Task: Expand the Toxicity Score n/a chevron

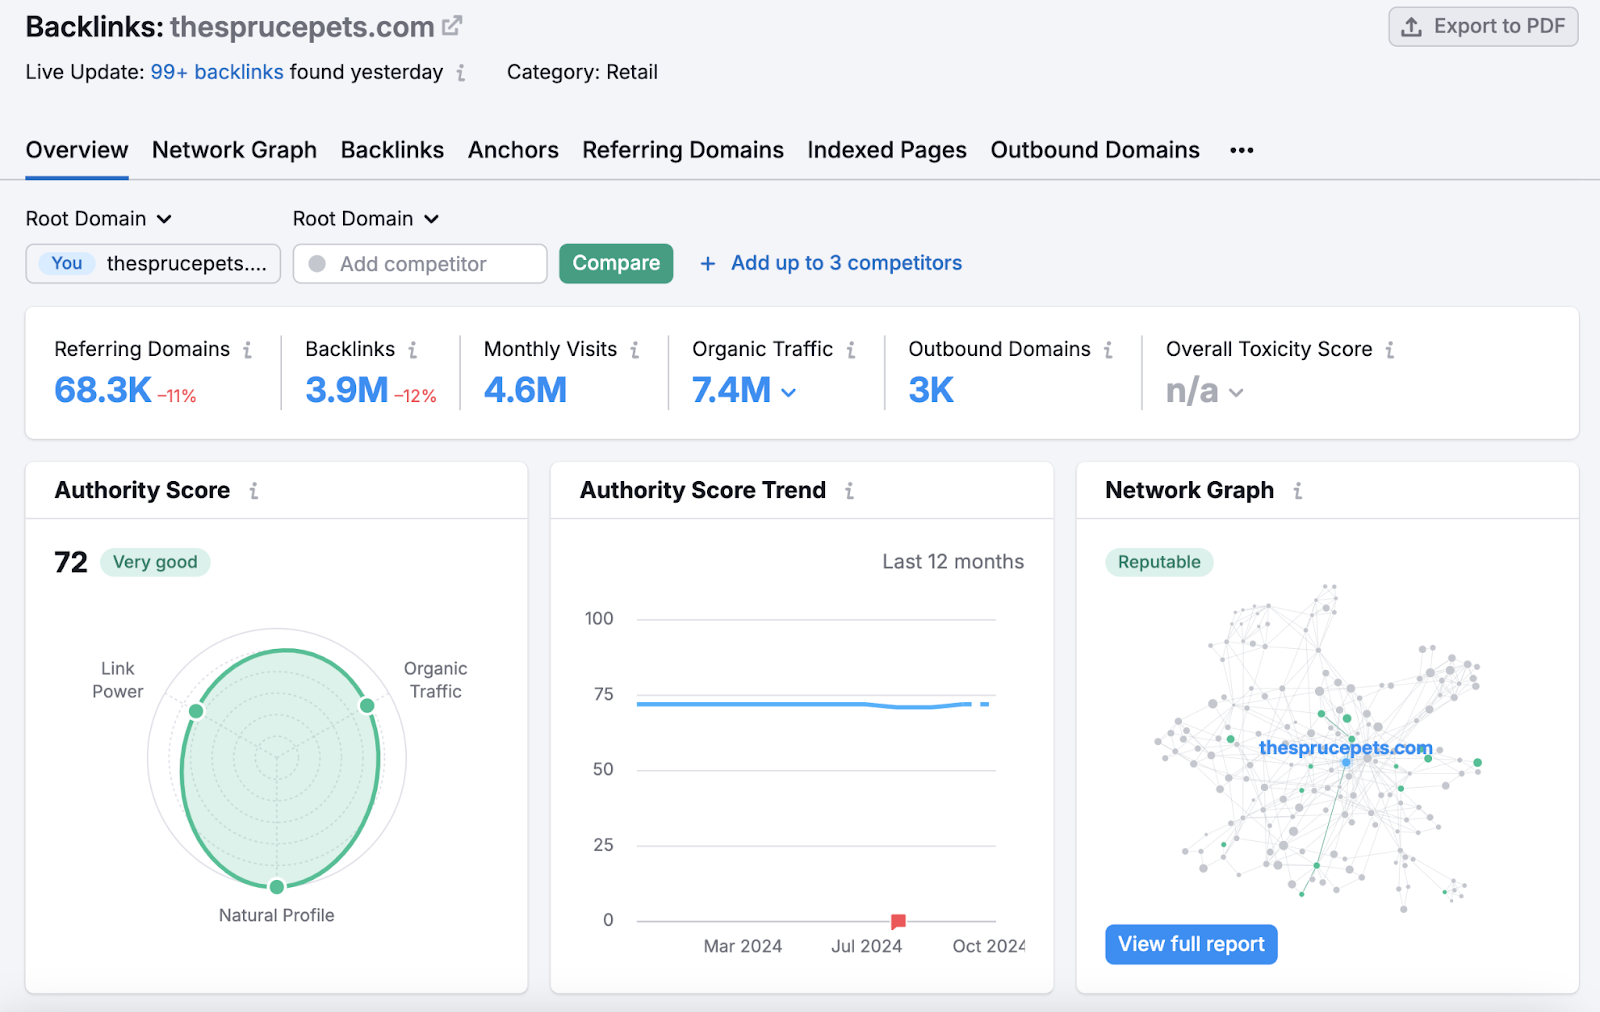Action: point(1236,393)
